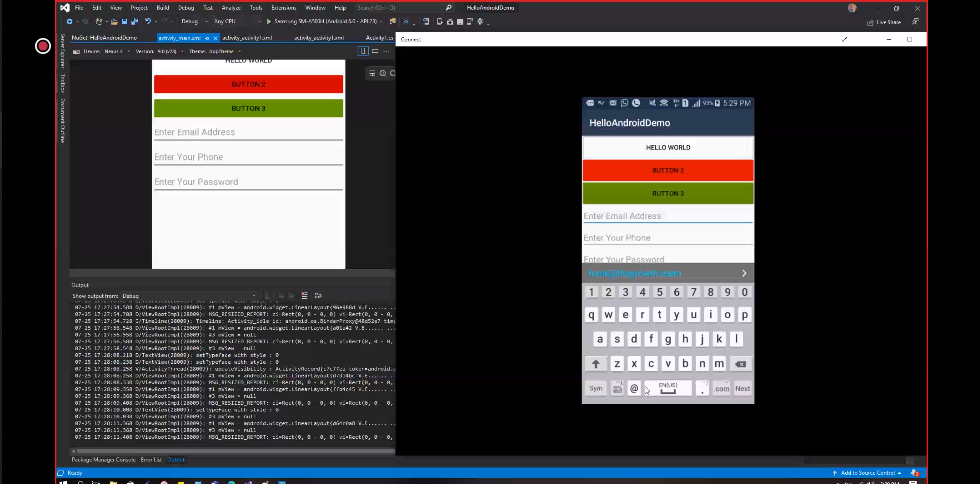The width and height of the screenshot is (980, 484).
Task: Tap the backspace key on phone keyboard
Action: [741, 364]
